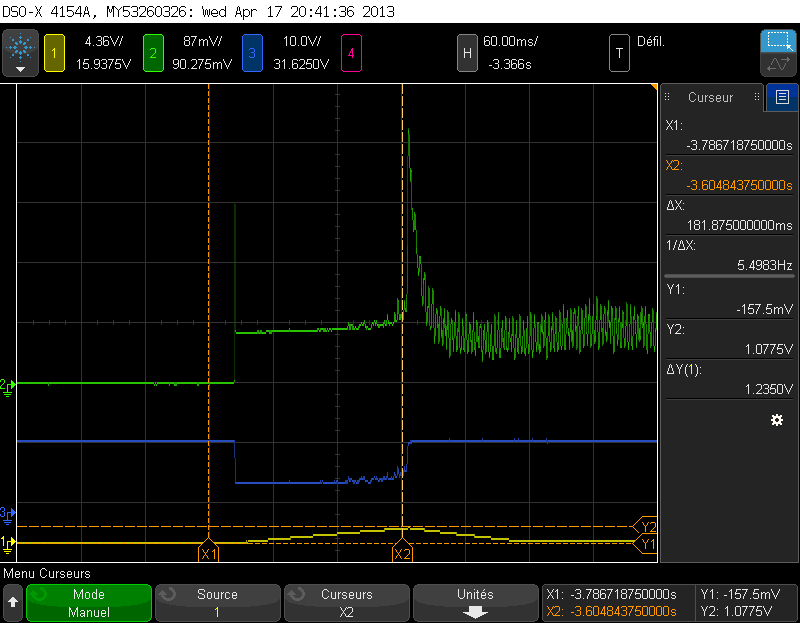This screenshot has width=800, height=623.
Task: Click channel 3 ground level indicator
Action: [x=8, y=514]
